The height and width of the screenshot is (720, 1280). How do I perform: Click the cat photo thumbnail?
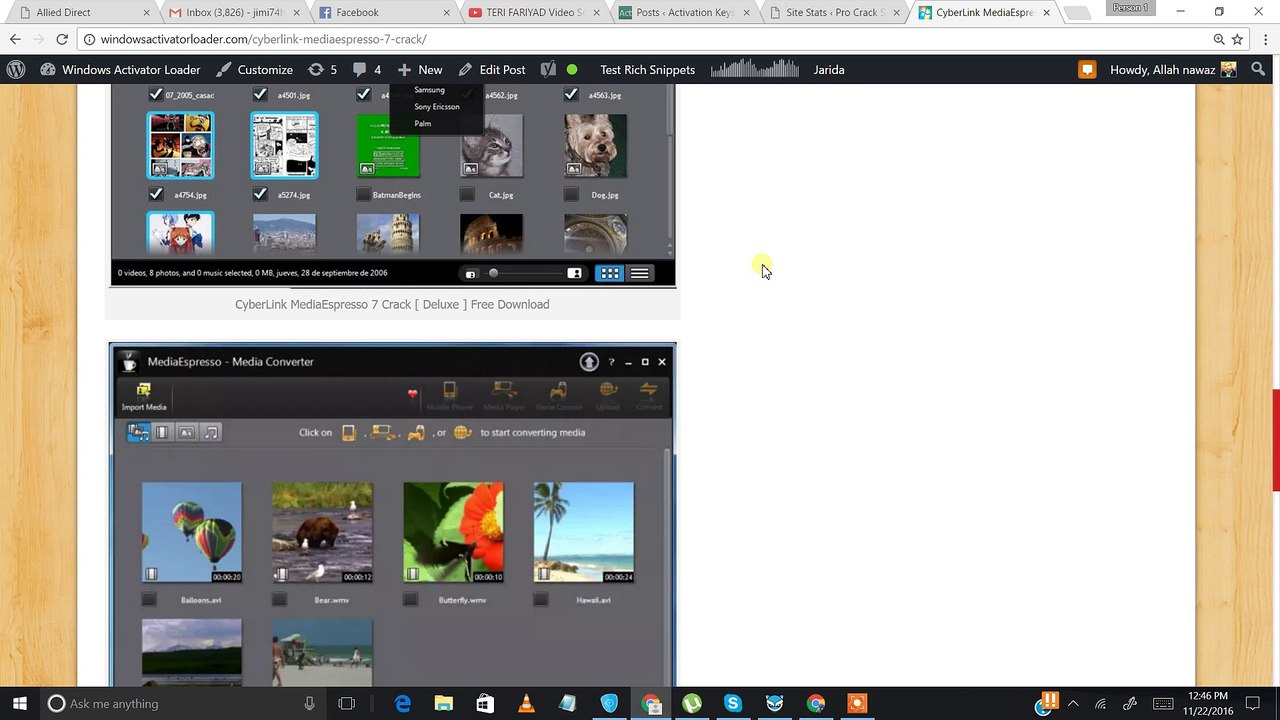point(491,146)
